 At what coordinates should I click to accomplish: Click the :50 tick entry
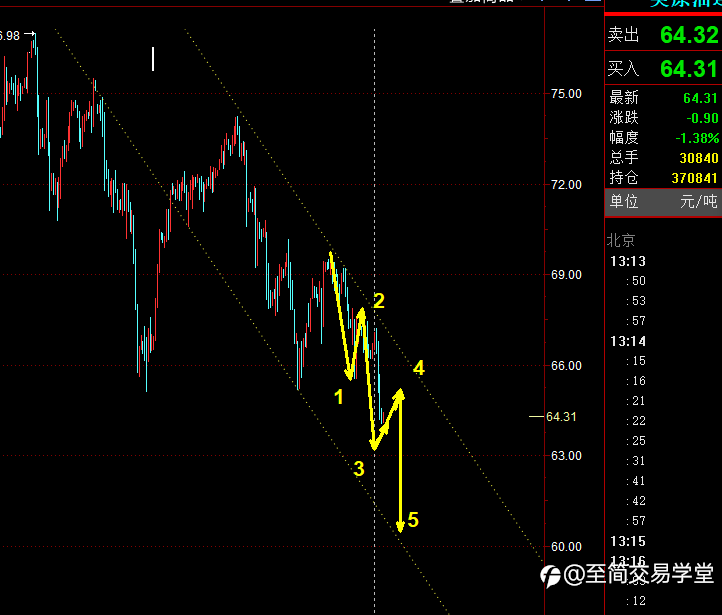(636, 281)
